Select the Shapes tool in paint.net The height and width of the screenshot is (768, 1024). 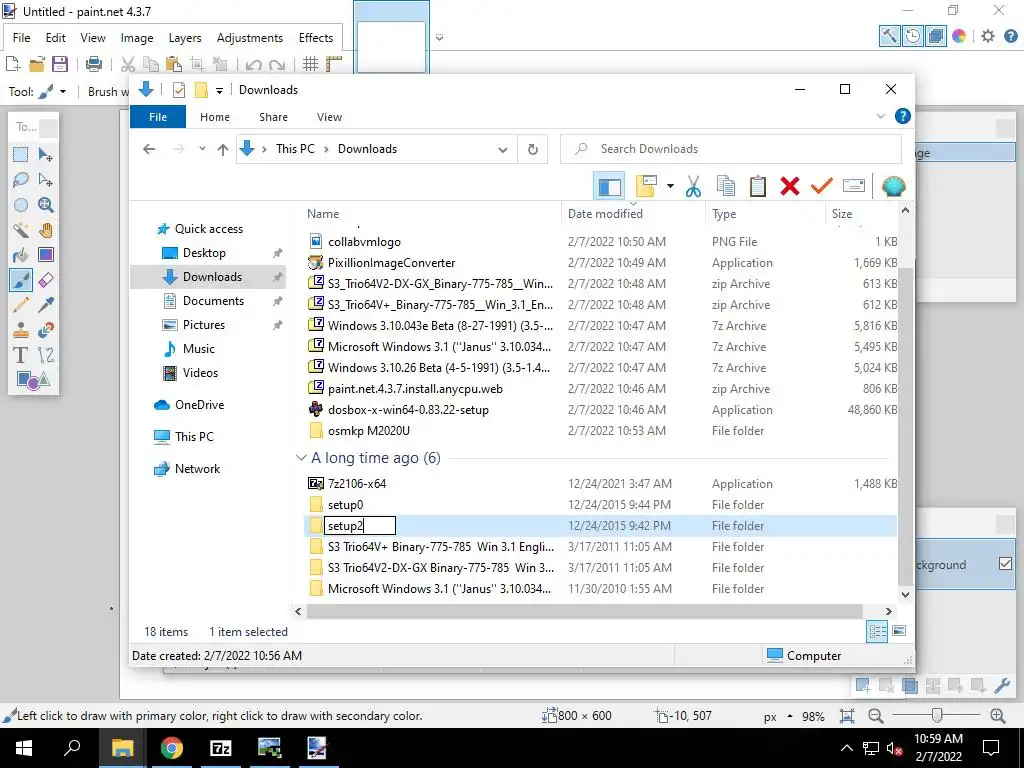(33, 379)
